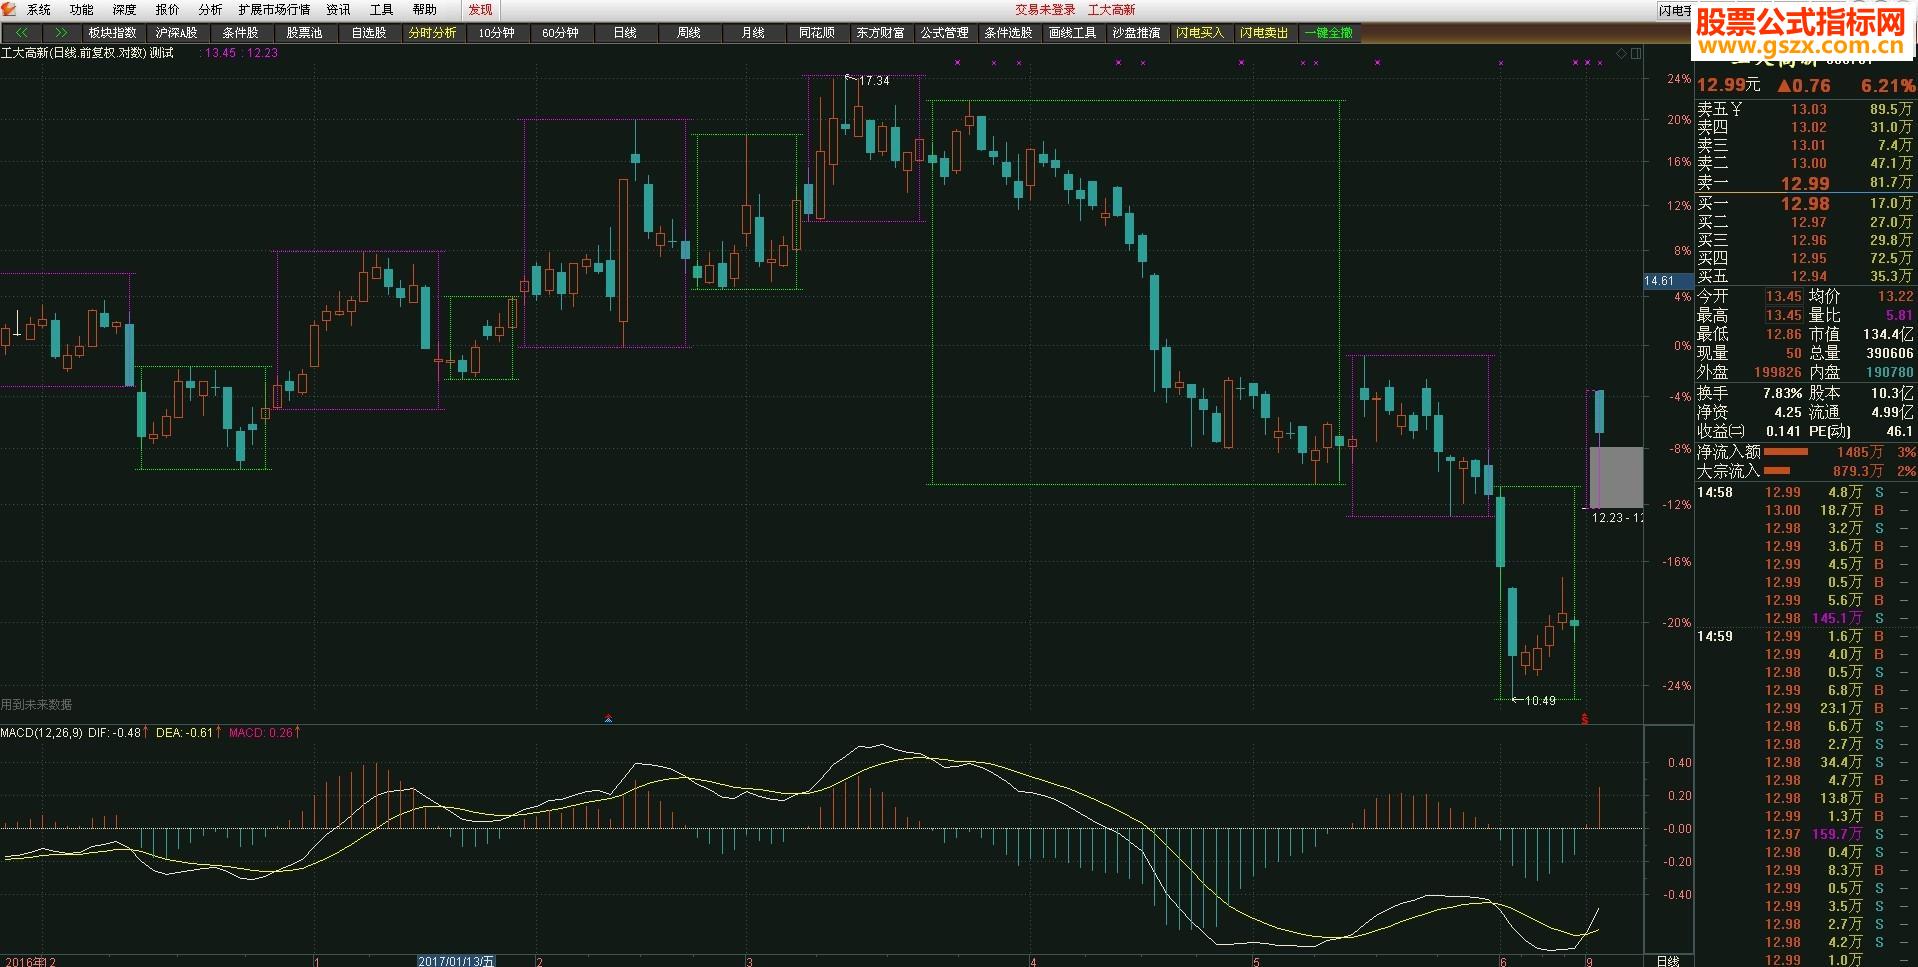Open 条件选股 stock screener

click(x=1009, y=33)
